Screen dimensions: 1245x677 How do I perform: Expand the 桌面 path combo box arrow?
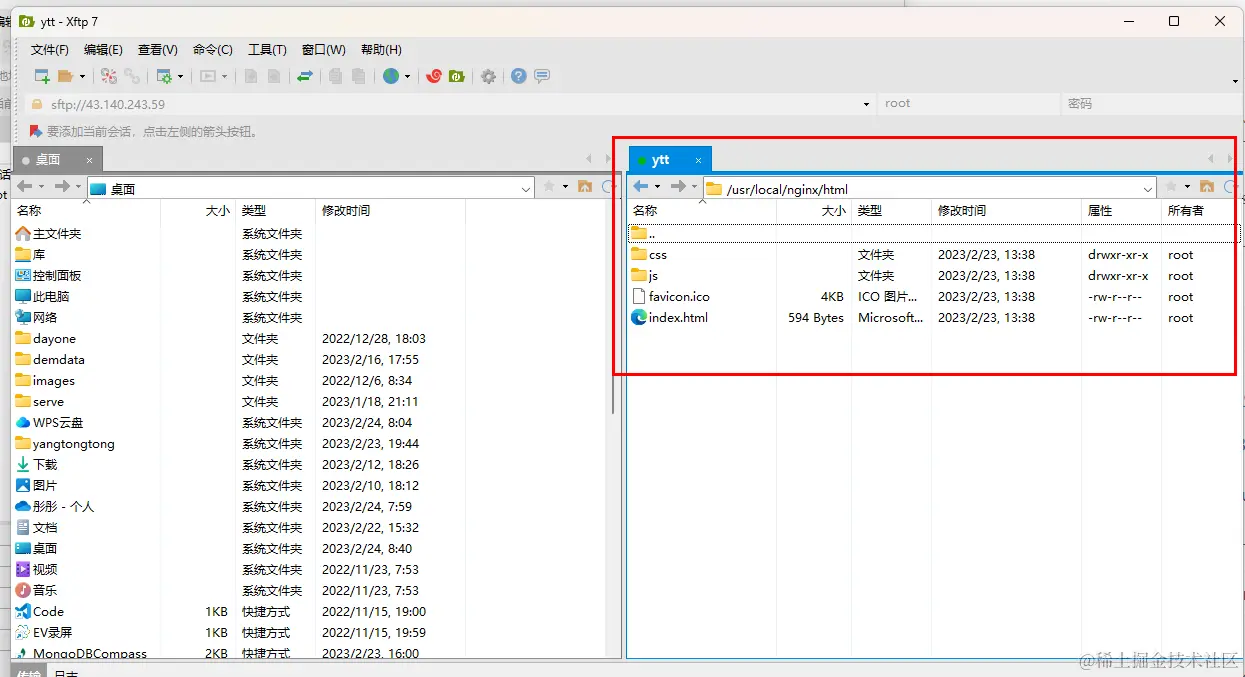pos(526,188)
